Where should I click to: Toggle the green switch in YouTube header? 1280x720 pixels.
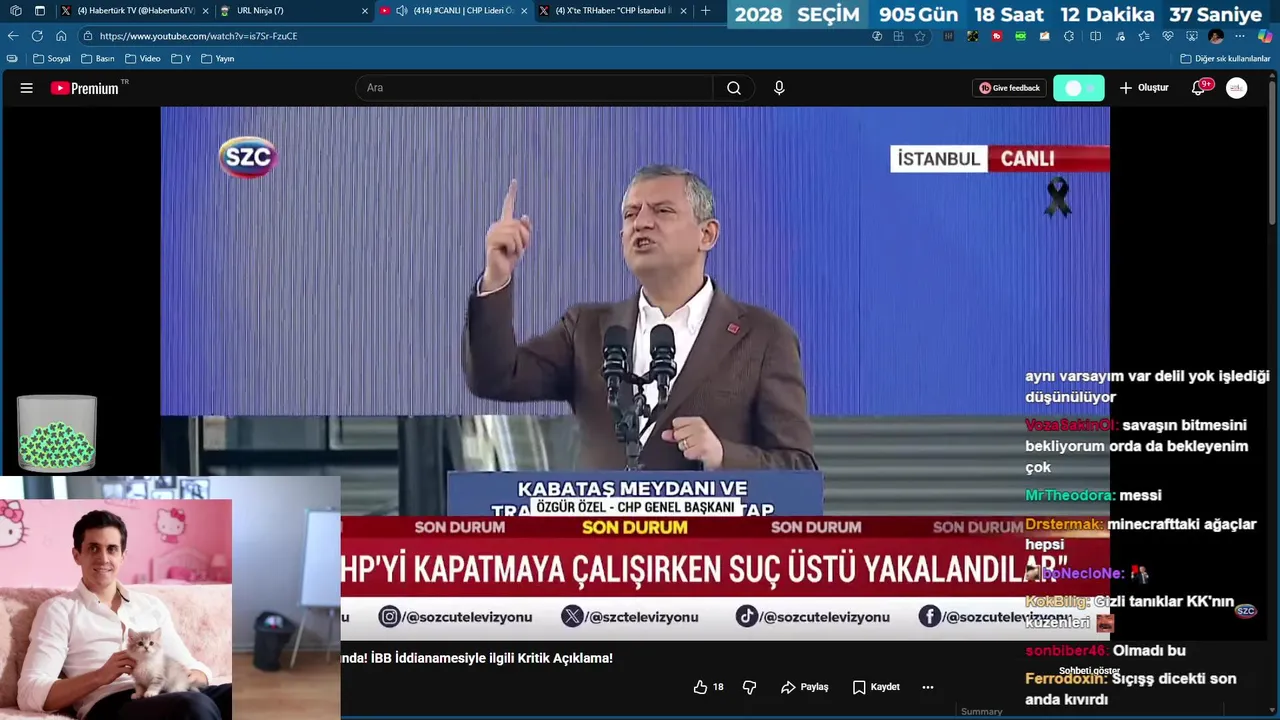[x=1079, y=88]
